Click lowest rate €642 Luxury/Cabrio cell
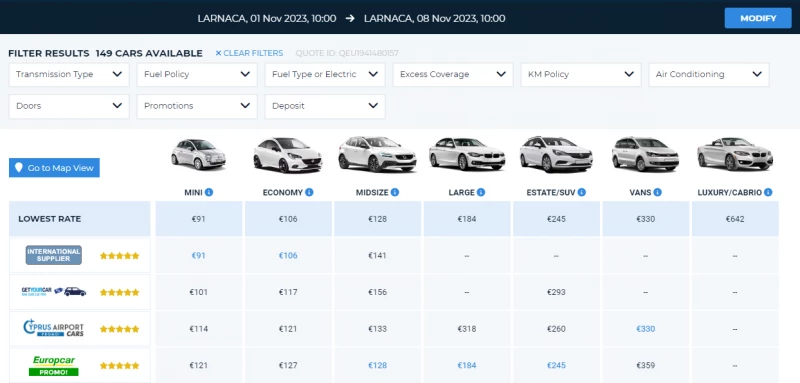 (735, 219)
